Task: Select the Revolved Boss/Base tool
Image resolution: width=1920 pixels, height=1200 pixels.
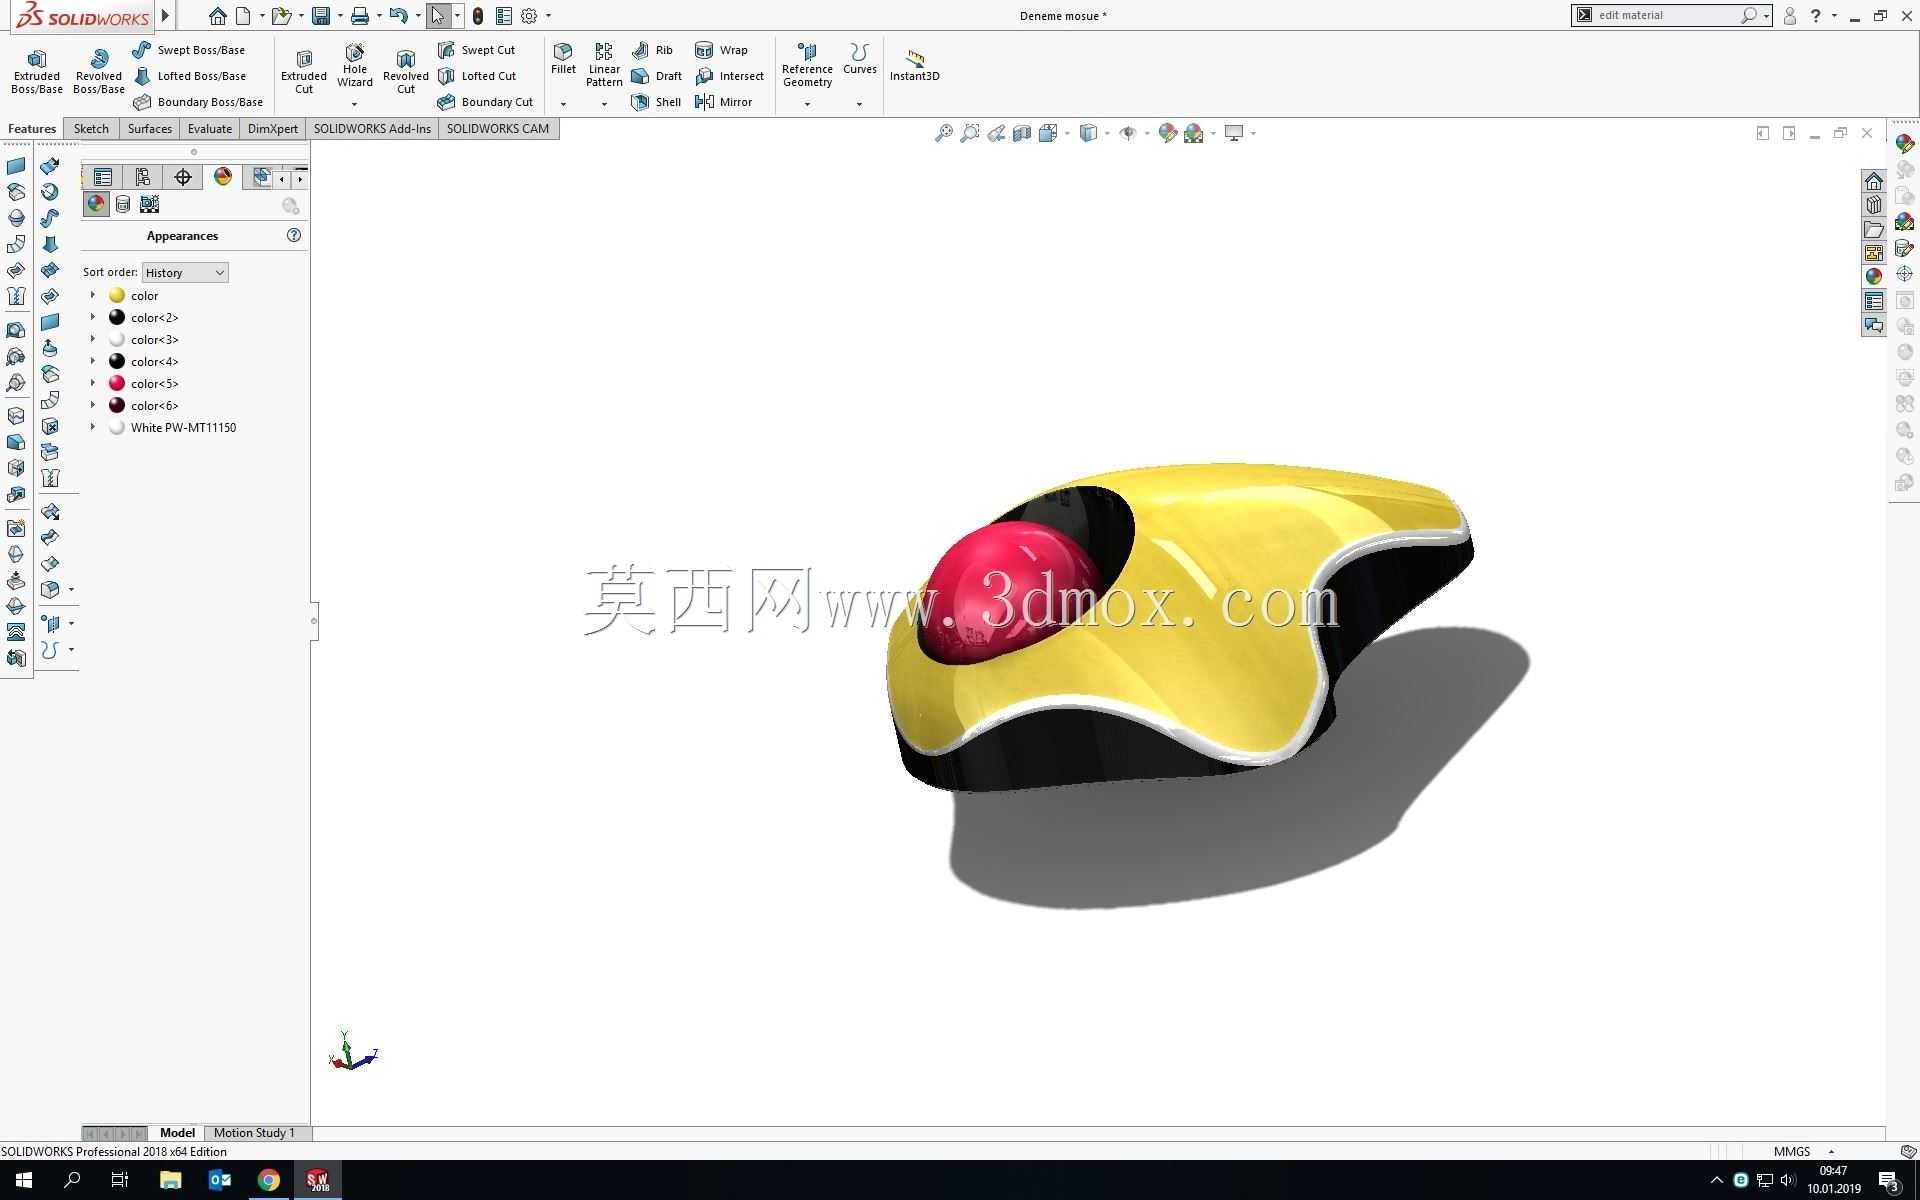Action: [x=99, y=71]
